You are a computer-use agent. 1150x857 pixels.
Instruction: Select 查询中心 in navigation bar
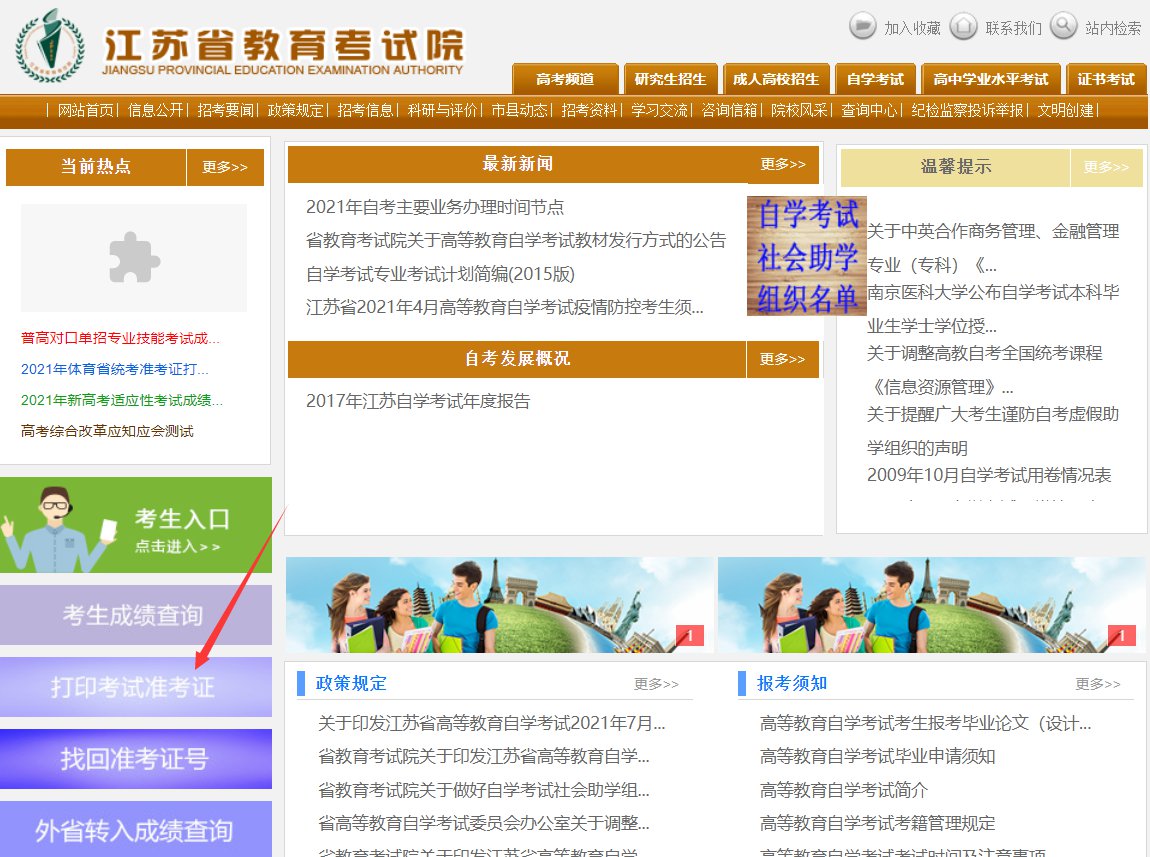[868, 110]
